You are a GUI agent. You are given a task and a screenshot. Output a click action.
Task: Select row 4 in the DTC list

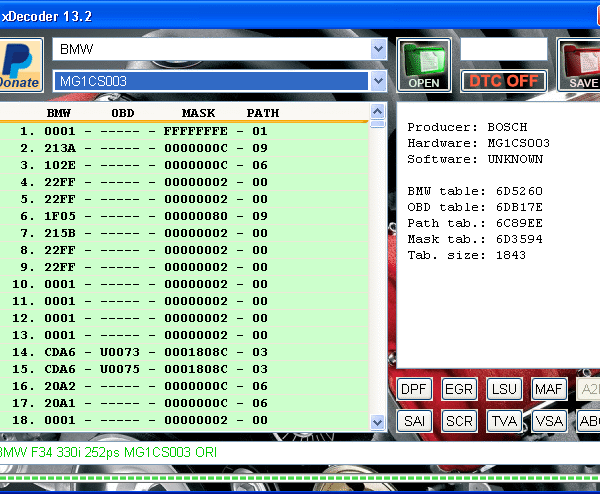point(184,182)
